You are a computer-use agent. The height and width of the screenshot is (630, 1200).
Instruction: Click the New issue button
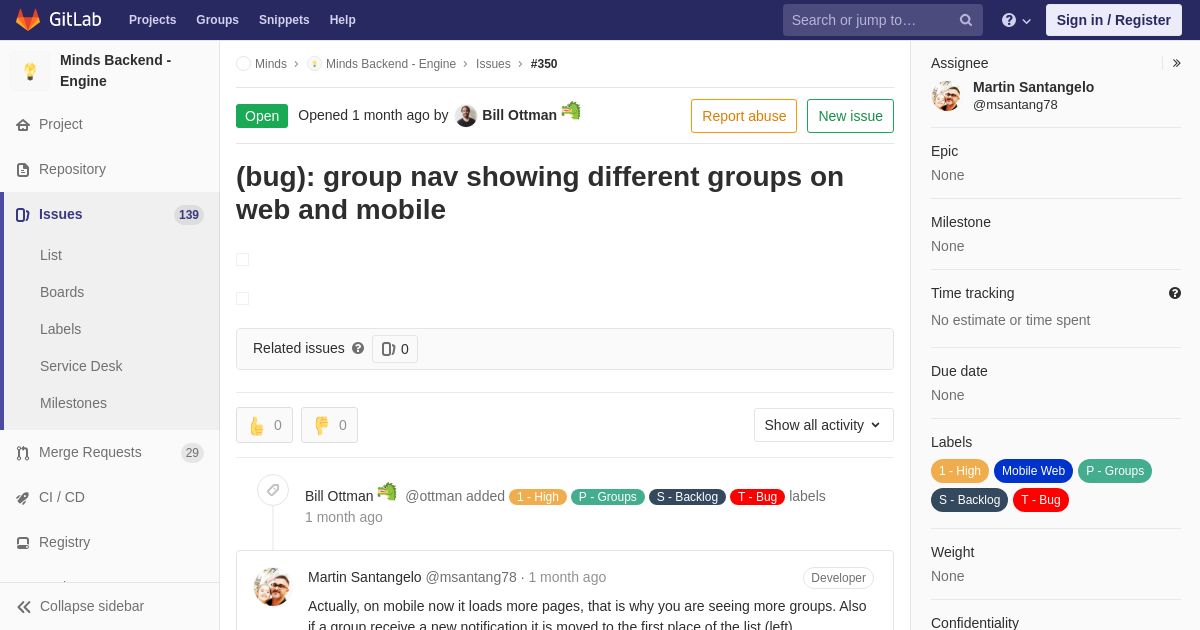[x=850, y=116]
